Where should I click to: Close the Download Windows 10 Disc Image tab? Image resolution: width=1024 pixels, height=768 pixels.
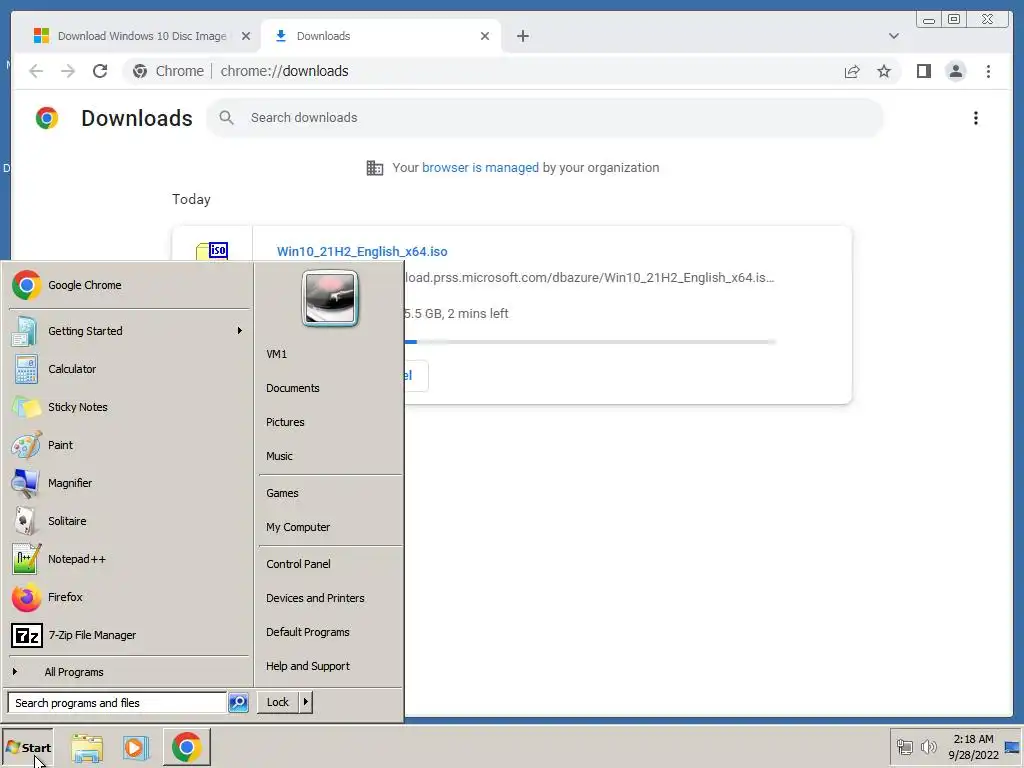[x=246, y=36]
